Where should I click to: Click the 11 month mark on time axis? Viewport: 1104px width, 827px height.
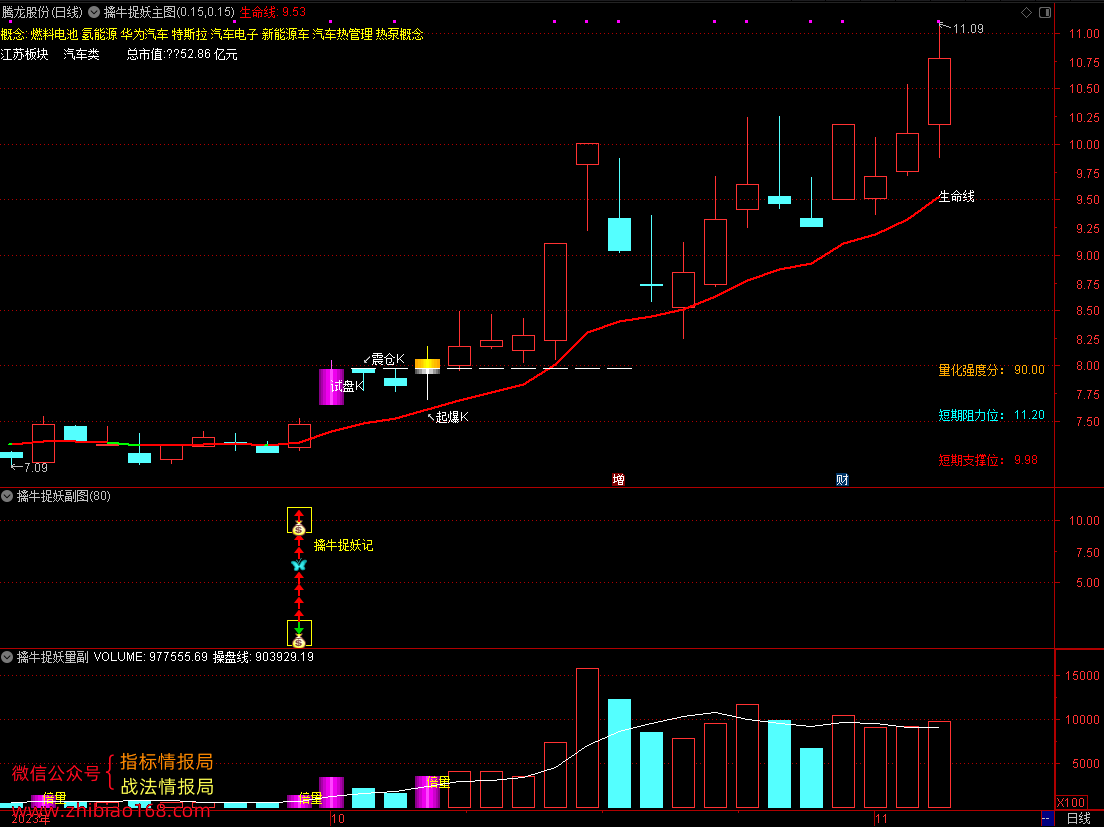tap(882, 819)
